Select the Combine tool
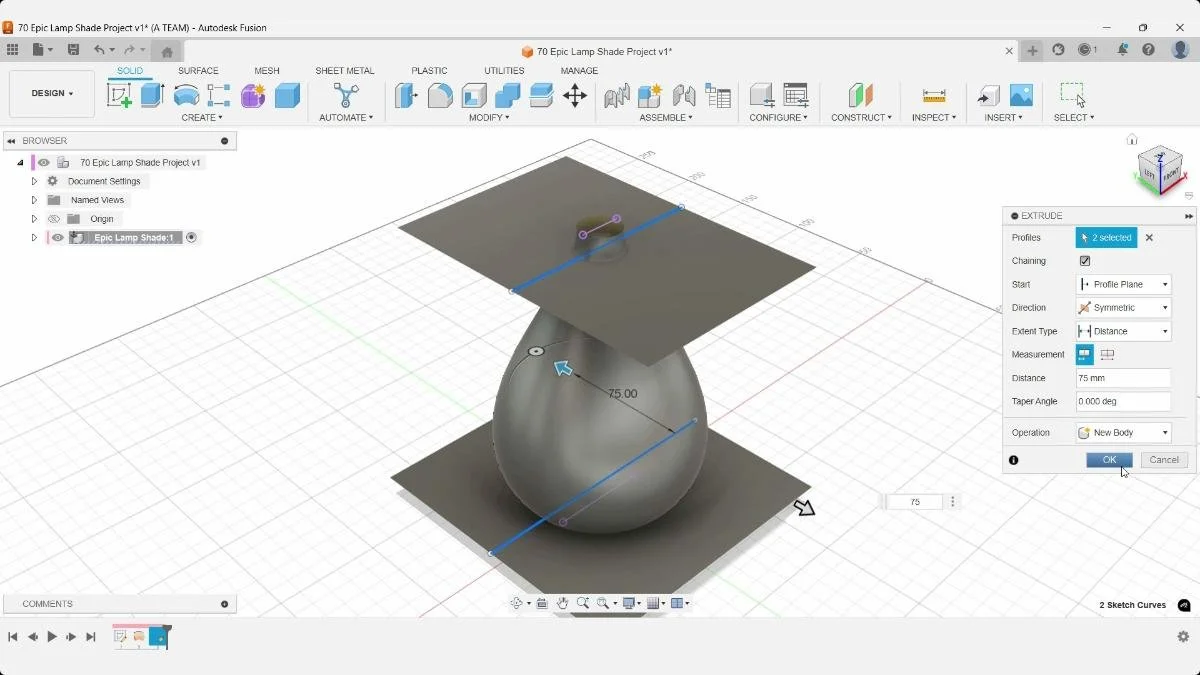 click(x=507, y=95)
